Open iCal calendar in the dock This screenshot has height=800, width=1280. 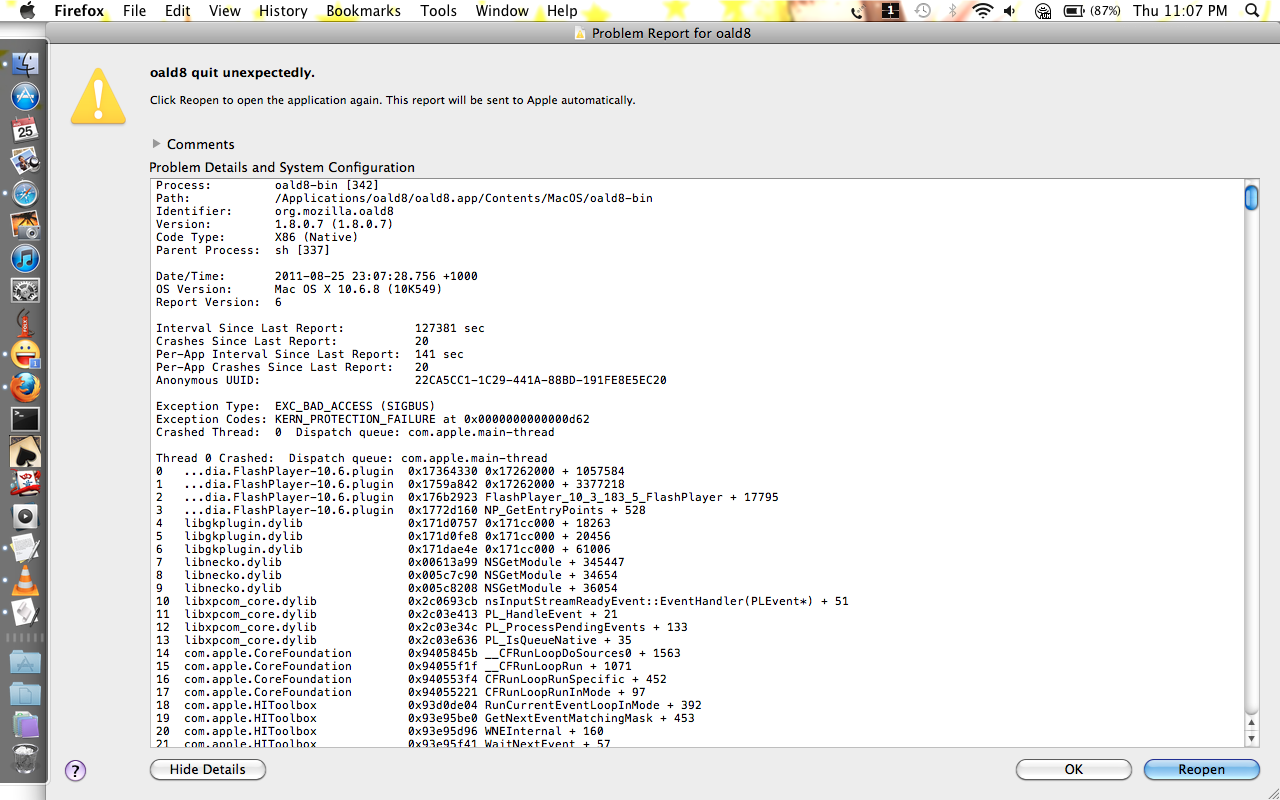pyautogui.click(x=25, y=129)
